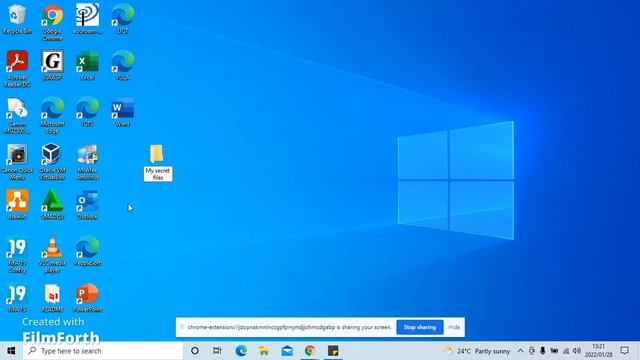This screenshot has height=360, width=640.
Task: Open Task View on the taskbar
Action: [218, 351]
